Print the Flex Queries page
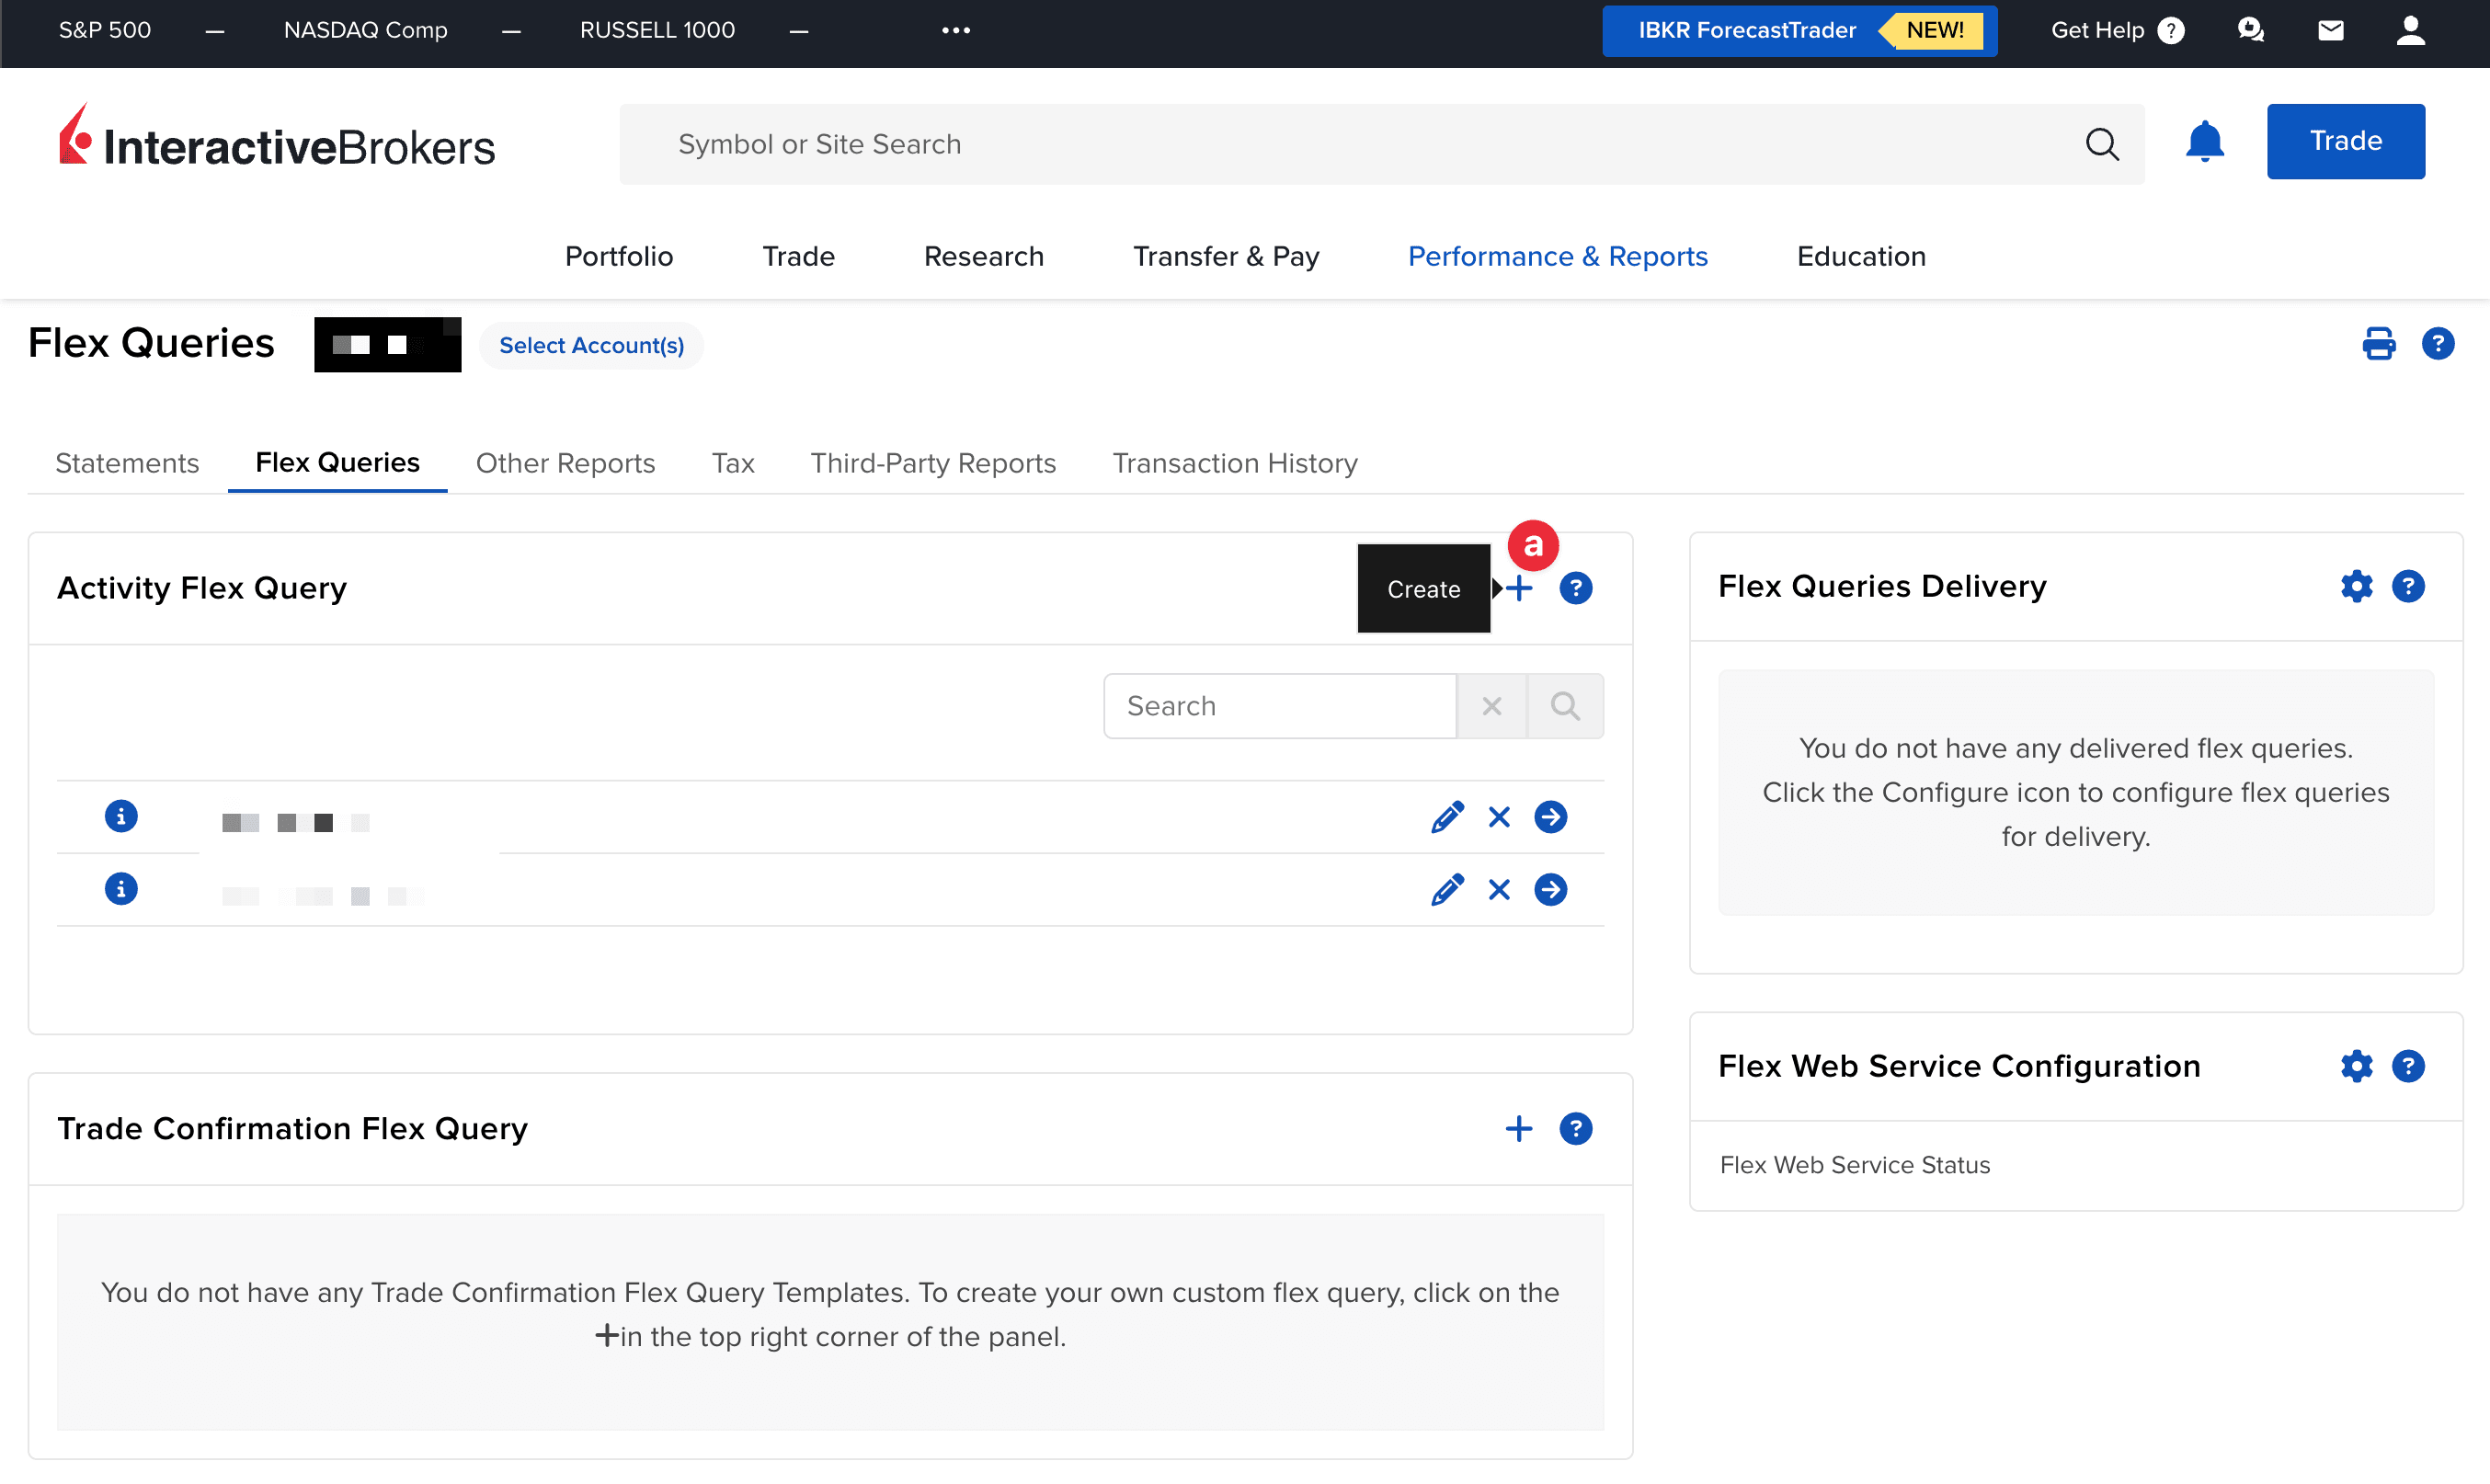This screenshot has width=2490, height=1484. point(2378,344)
